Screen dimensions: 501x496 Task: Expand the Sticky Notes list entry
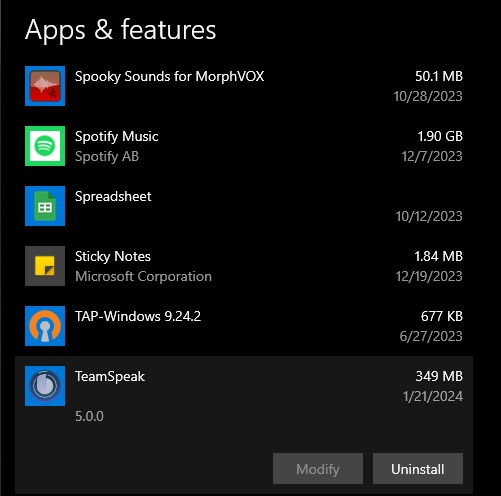244,266
